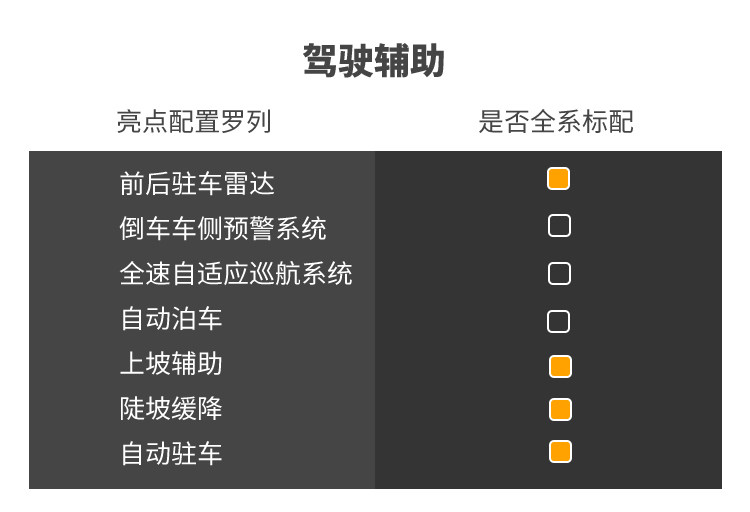
Task: Uncheck the 上坡辅助 orange checkbox
Action: coord(560,366)
